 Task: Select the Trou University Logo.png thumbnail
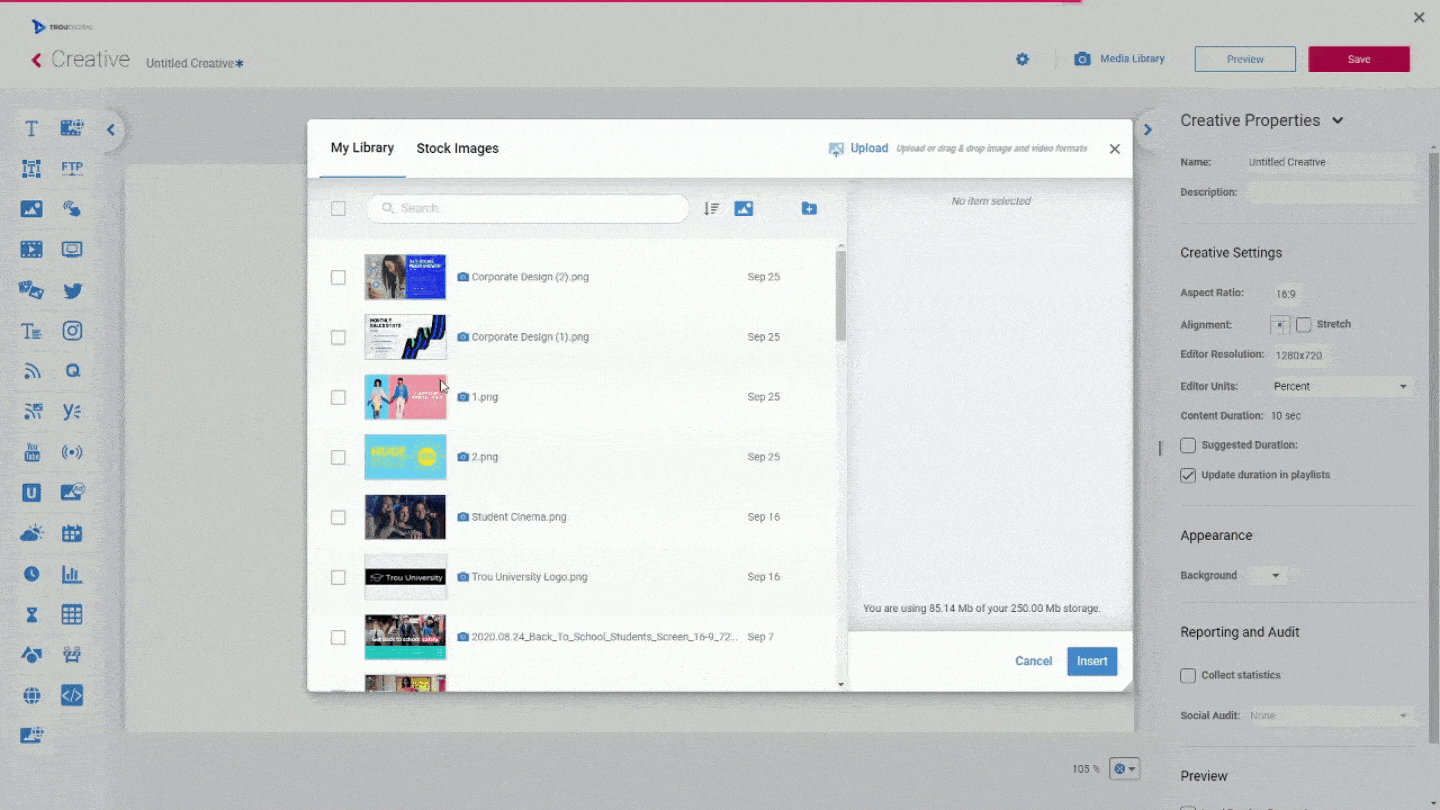coord(405,577)
